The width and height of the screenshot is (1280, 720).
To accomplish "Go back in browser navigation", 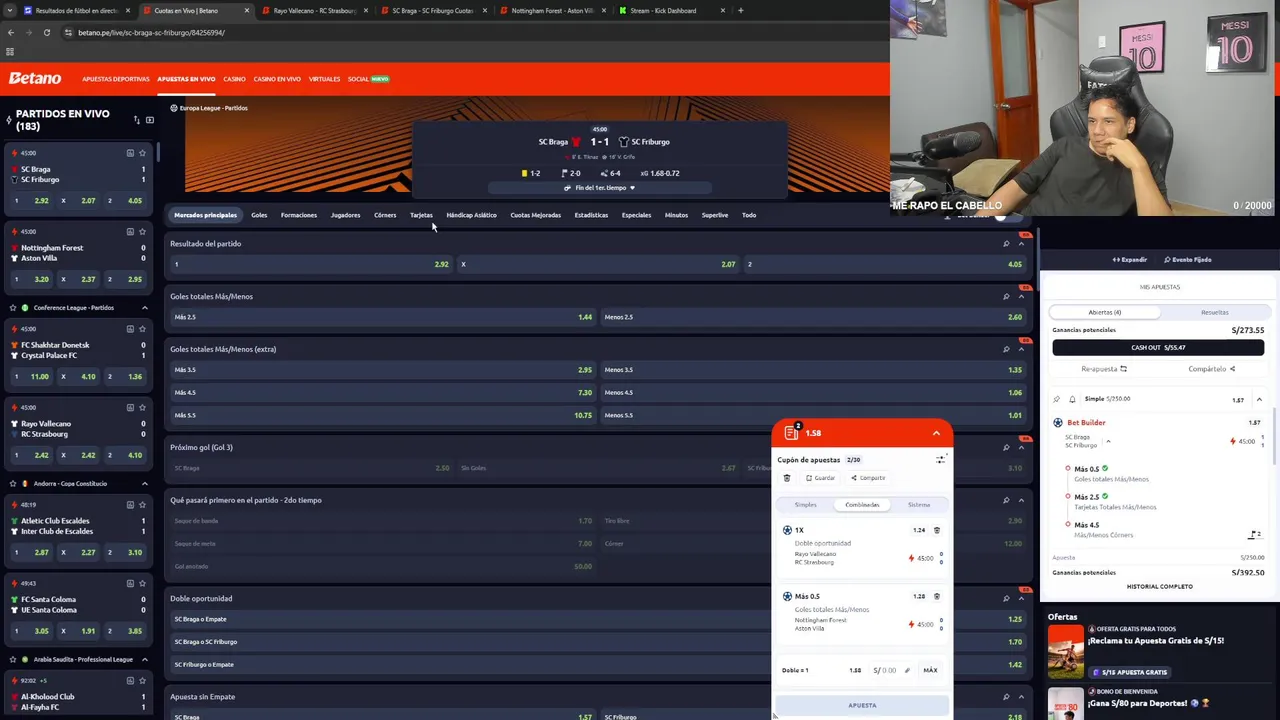I will [x=11, y=32].
